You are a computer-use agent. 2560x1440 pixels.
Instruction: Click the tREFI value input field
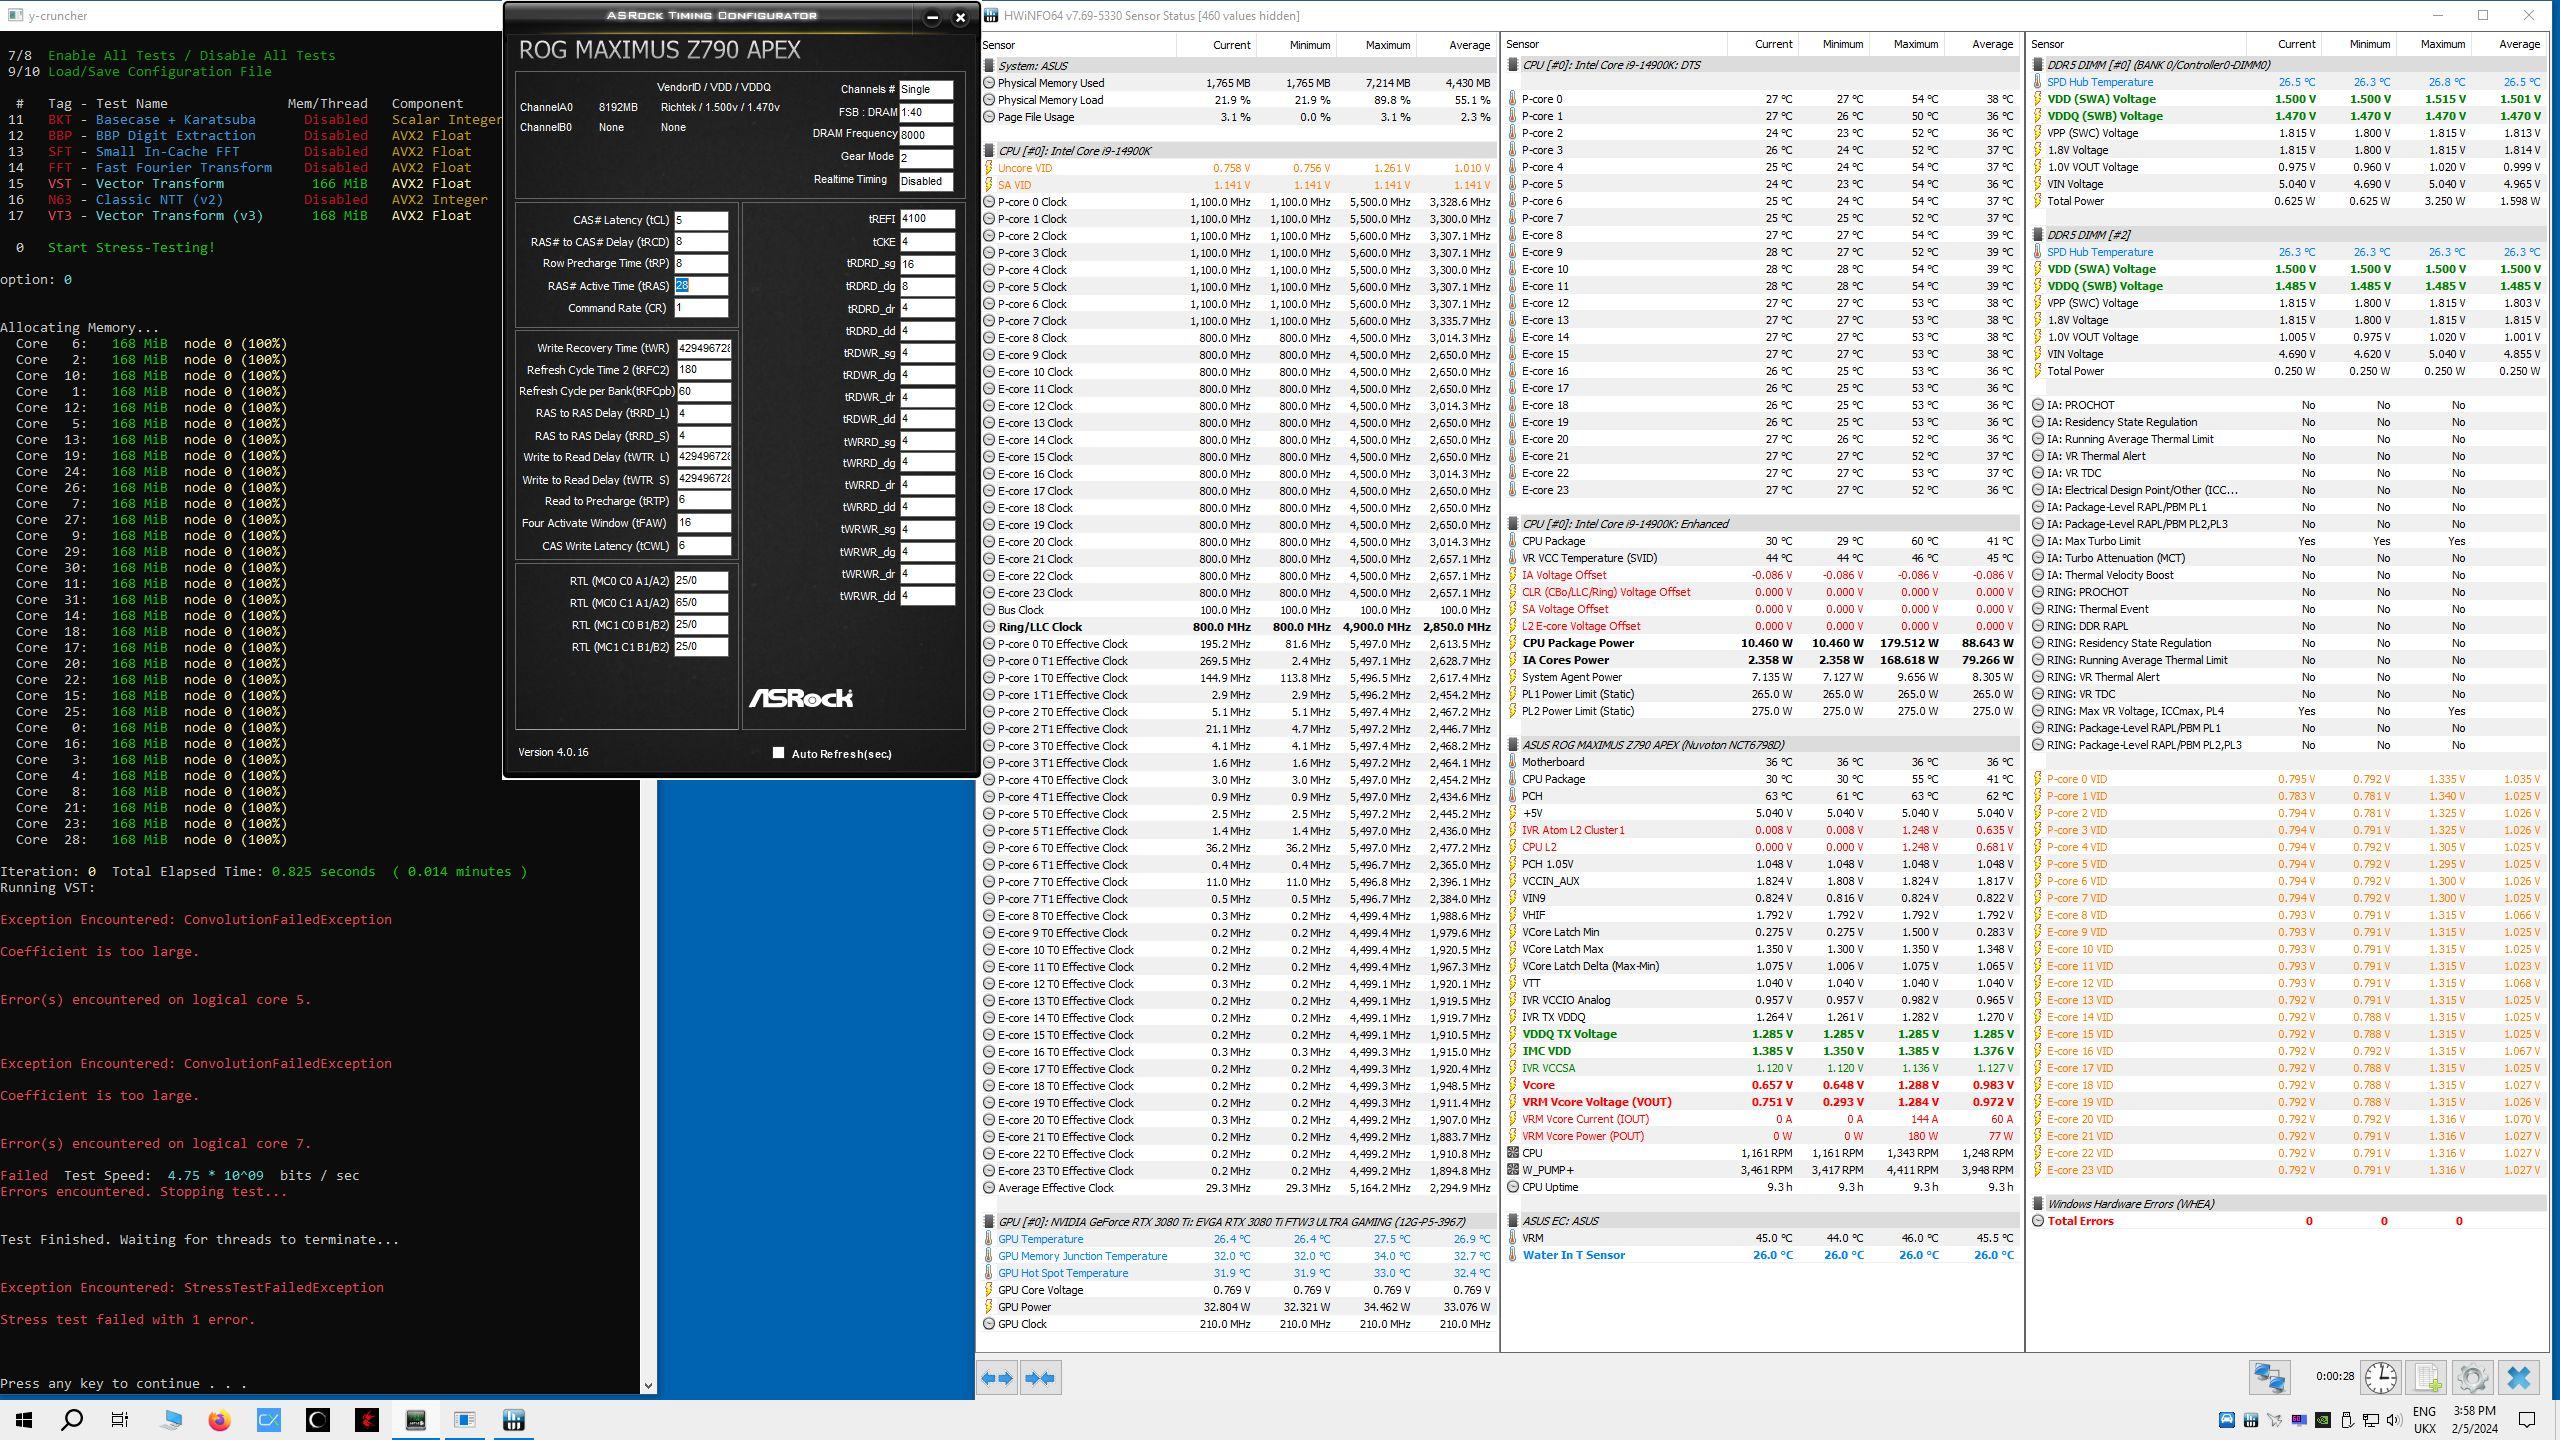tap(926, 218)
